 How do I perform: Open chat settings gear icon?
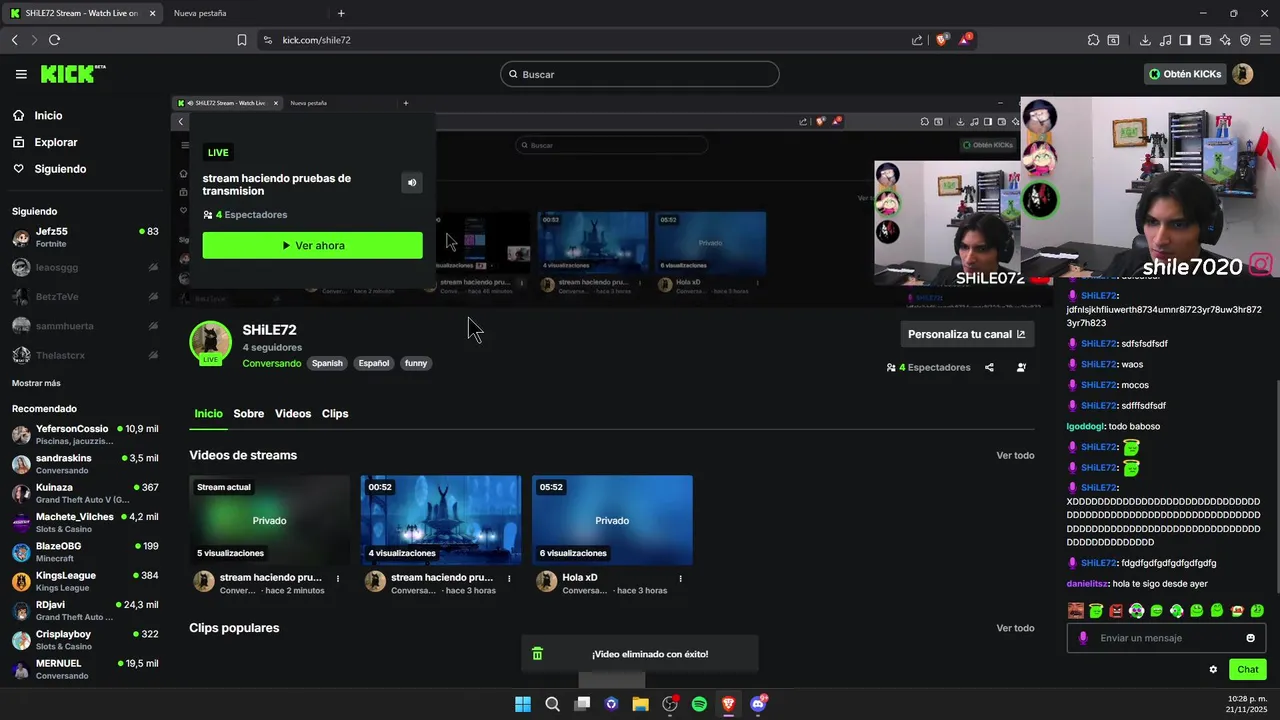[x=1213, y=670]
